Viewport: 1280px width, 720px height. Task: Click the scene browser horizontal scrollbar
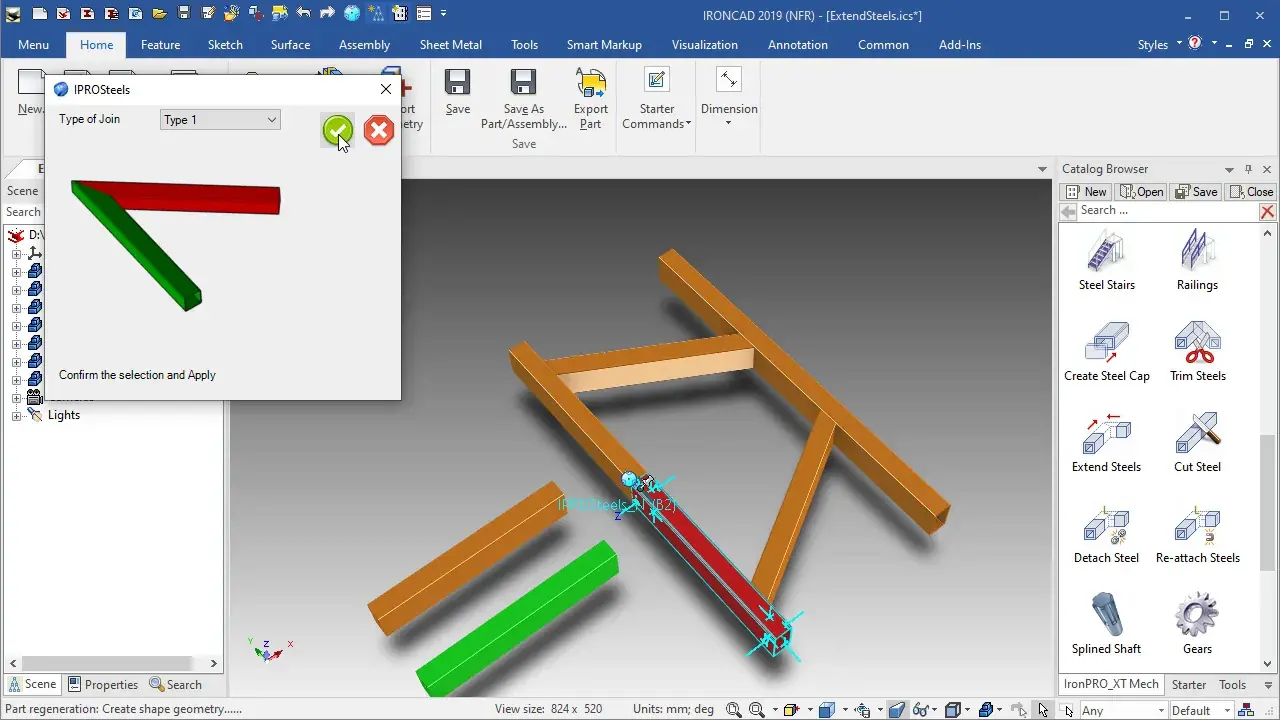click(x=109, y=663)
